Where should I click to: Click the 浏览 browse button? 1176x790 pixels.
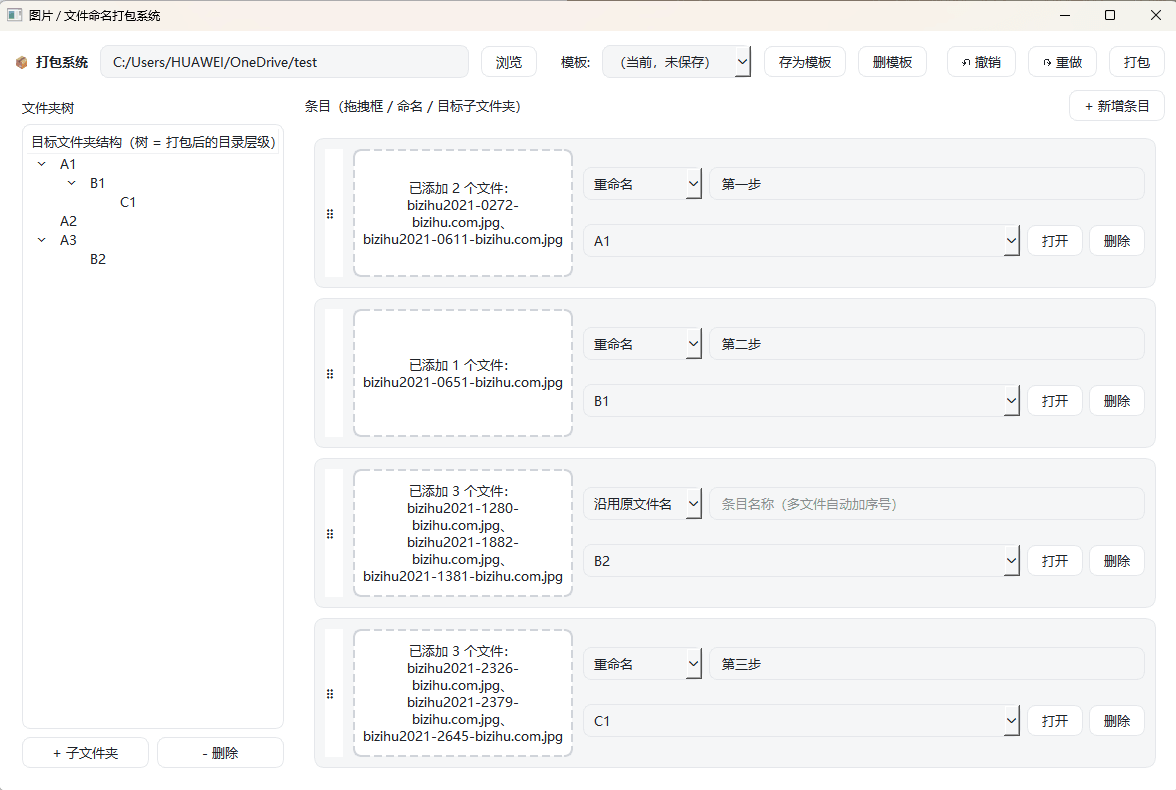click(x=508, y=62)
